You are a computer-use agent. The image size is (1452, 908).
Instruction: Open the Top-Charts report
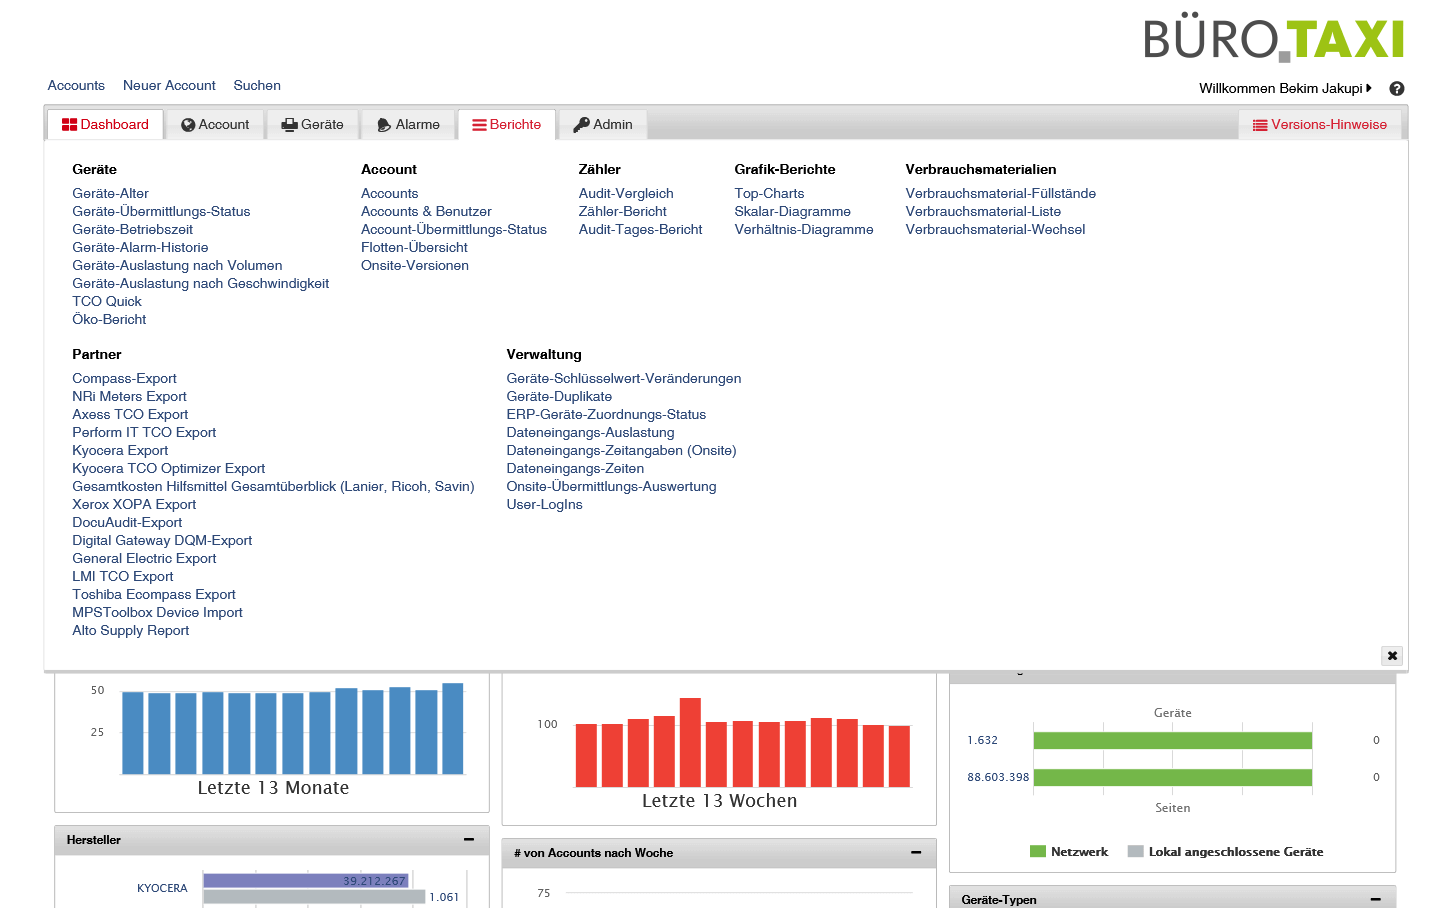pos(769,194)
